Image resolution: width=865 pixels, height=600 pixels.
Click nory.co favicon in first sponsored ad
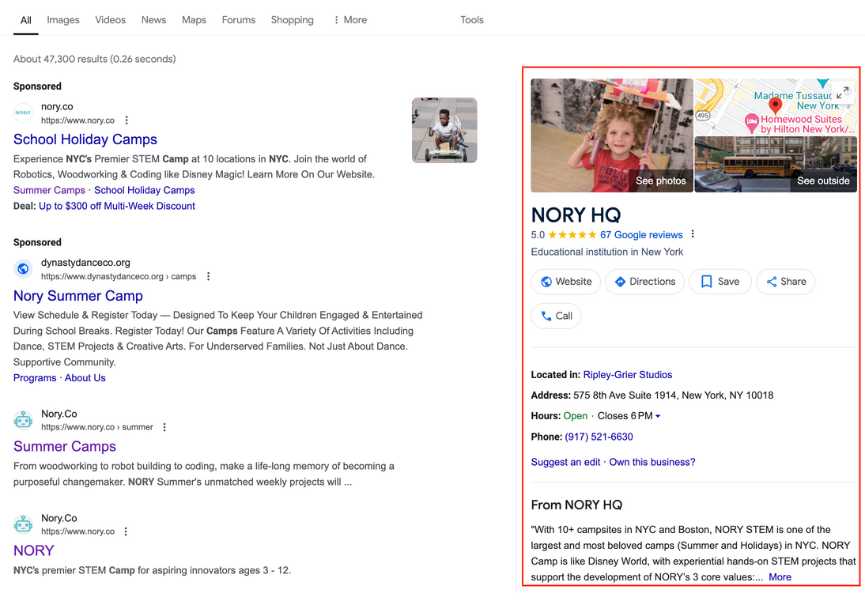point(23,112)
